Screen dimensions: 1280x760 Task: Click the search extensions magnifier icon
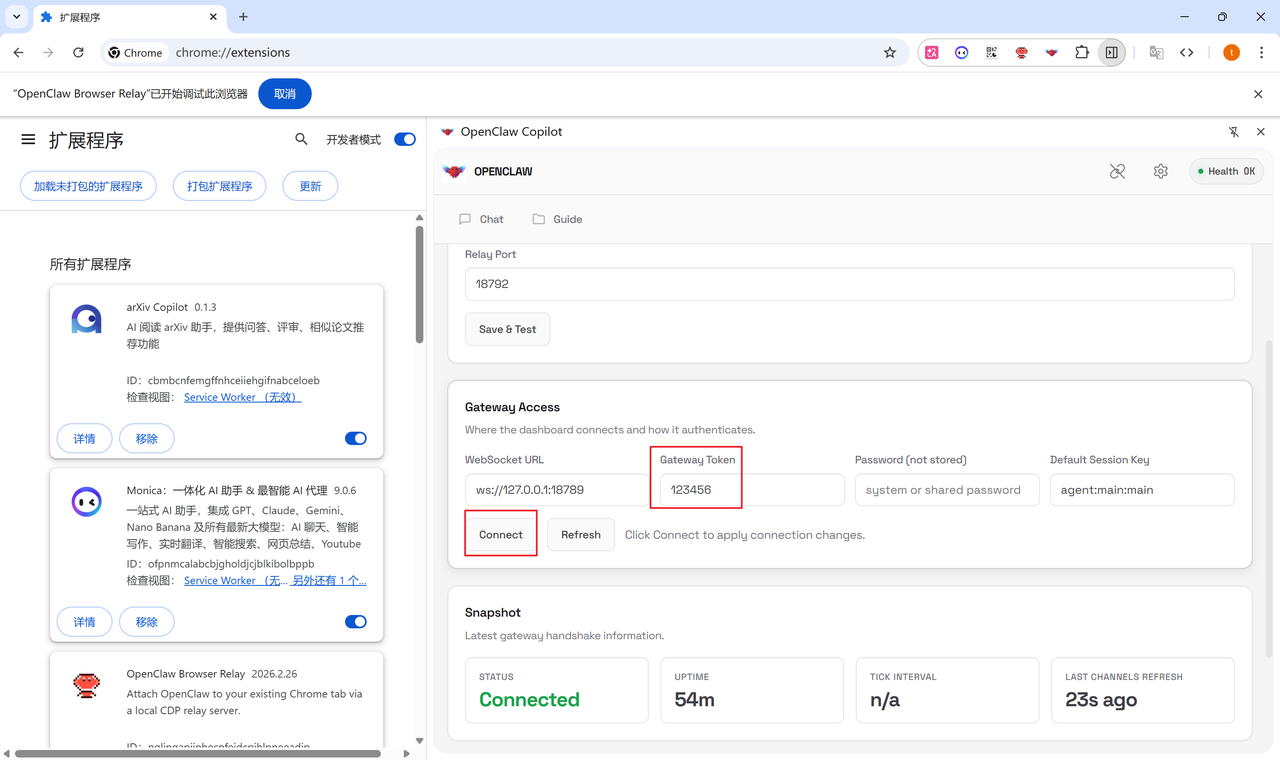[x=301, y=140]
